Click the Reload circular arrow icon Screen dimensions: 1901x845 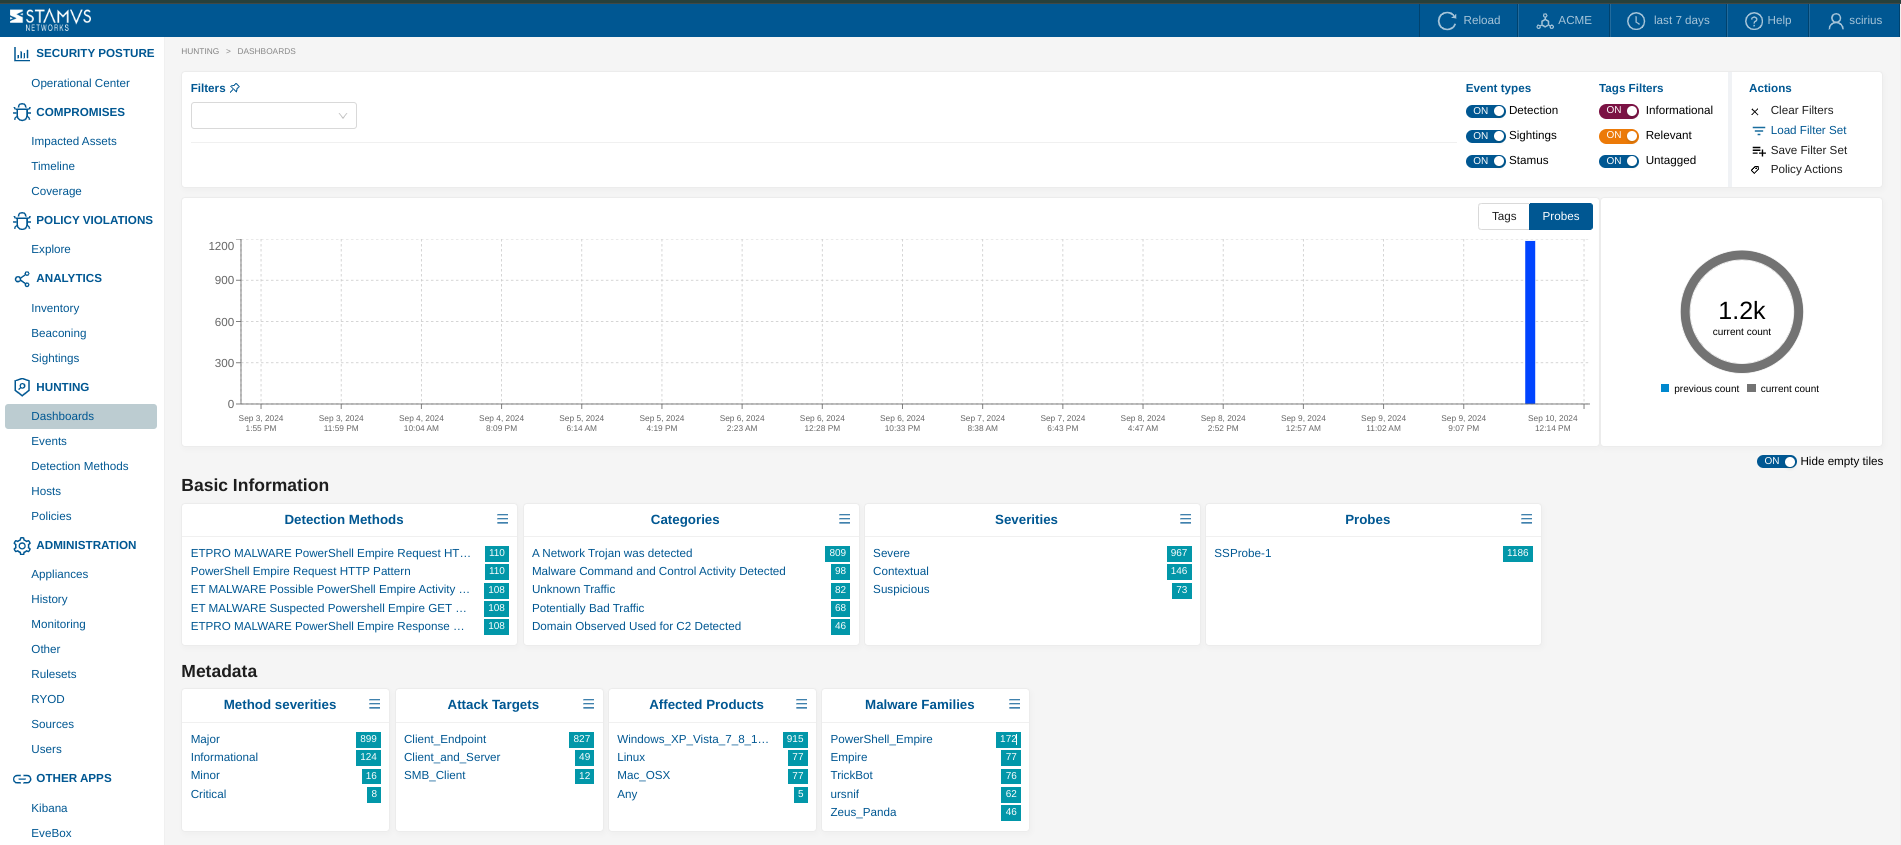(1447, 20)
